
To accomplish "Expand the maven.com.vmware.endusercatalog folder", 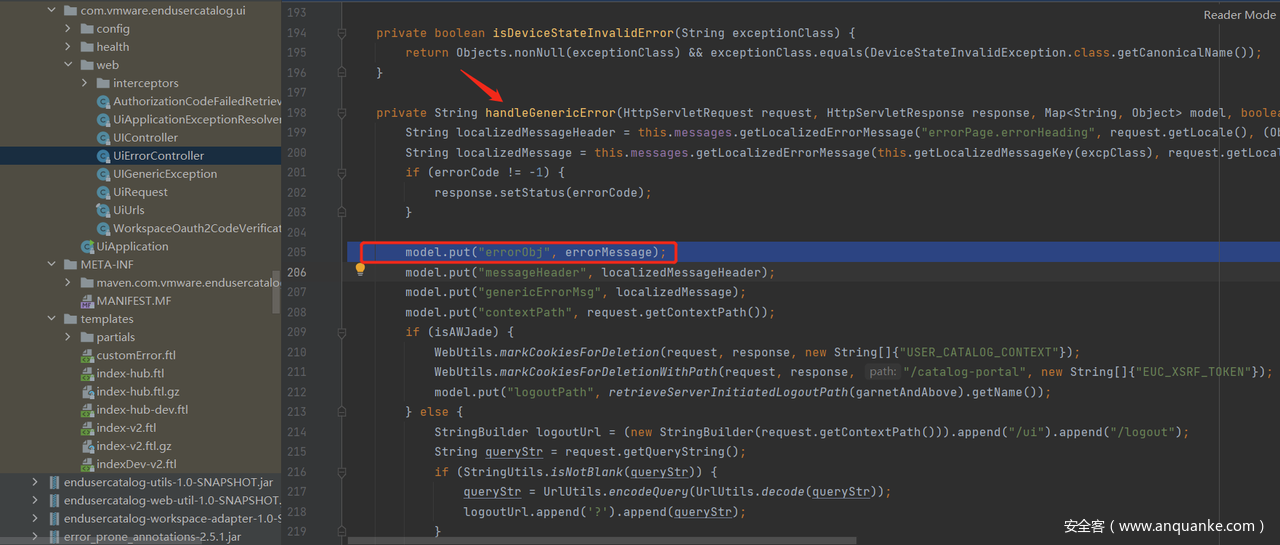I will click(x=68, y=282).
